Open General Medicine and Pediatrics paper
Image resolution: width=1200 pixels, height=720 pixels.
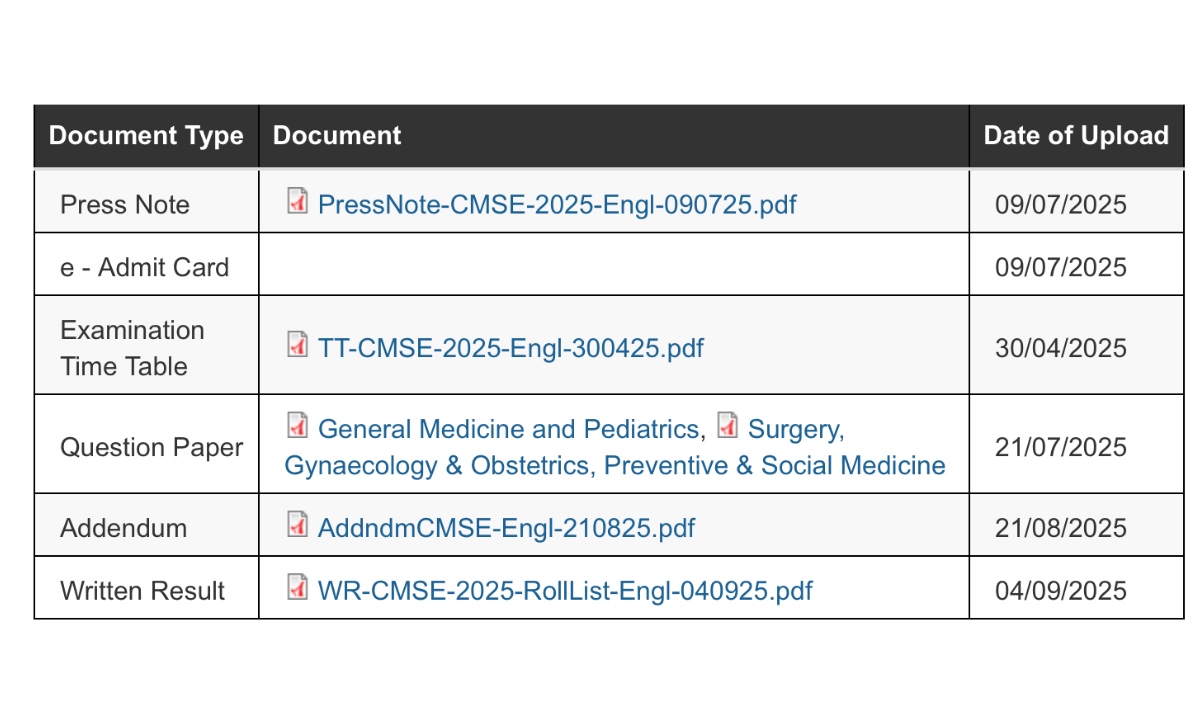click(508, 429)
